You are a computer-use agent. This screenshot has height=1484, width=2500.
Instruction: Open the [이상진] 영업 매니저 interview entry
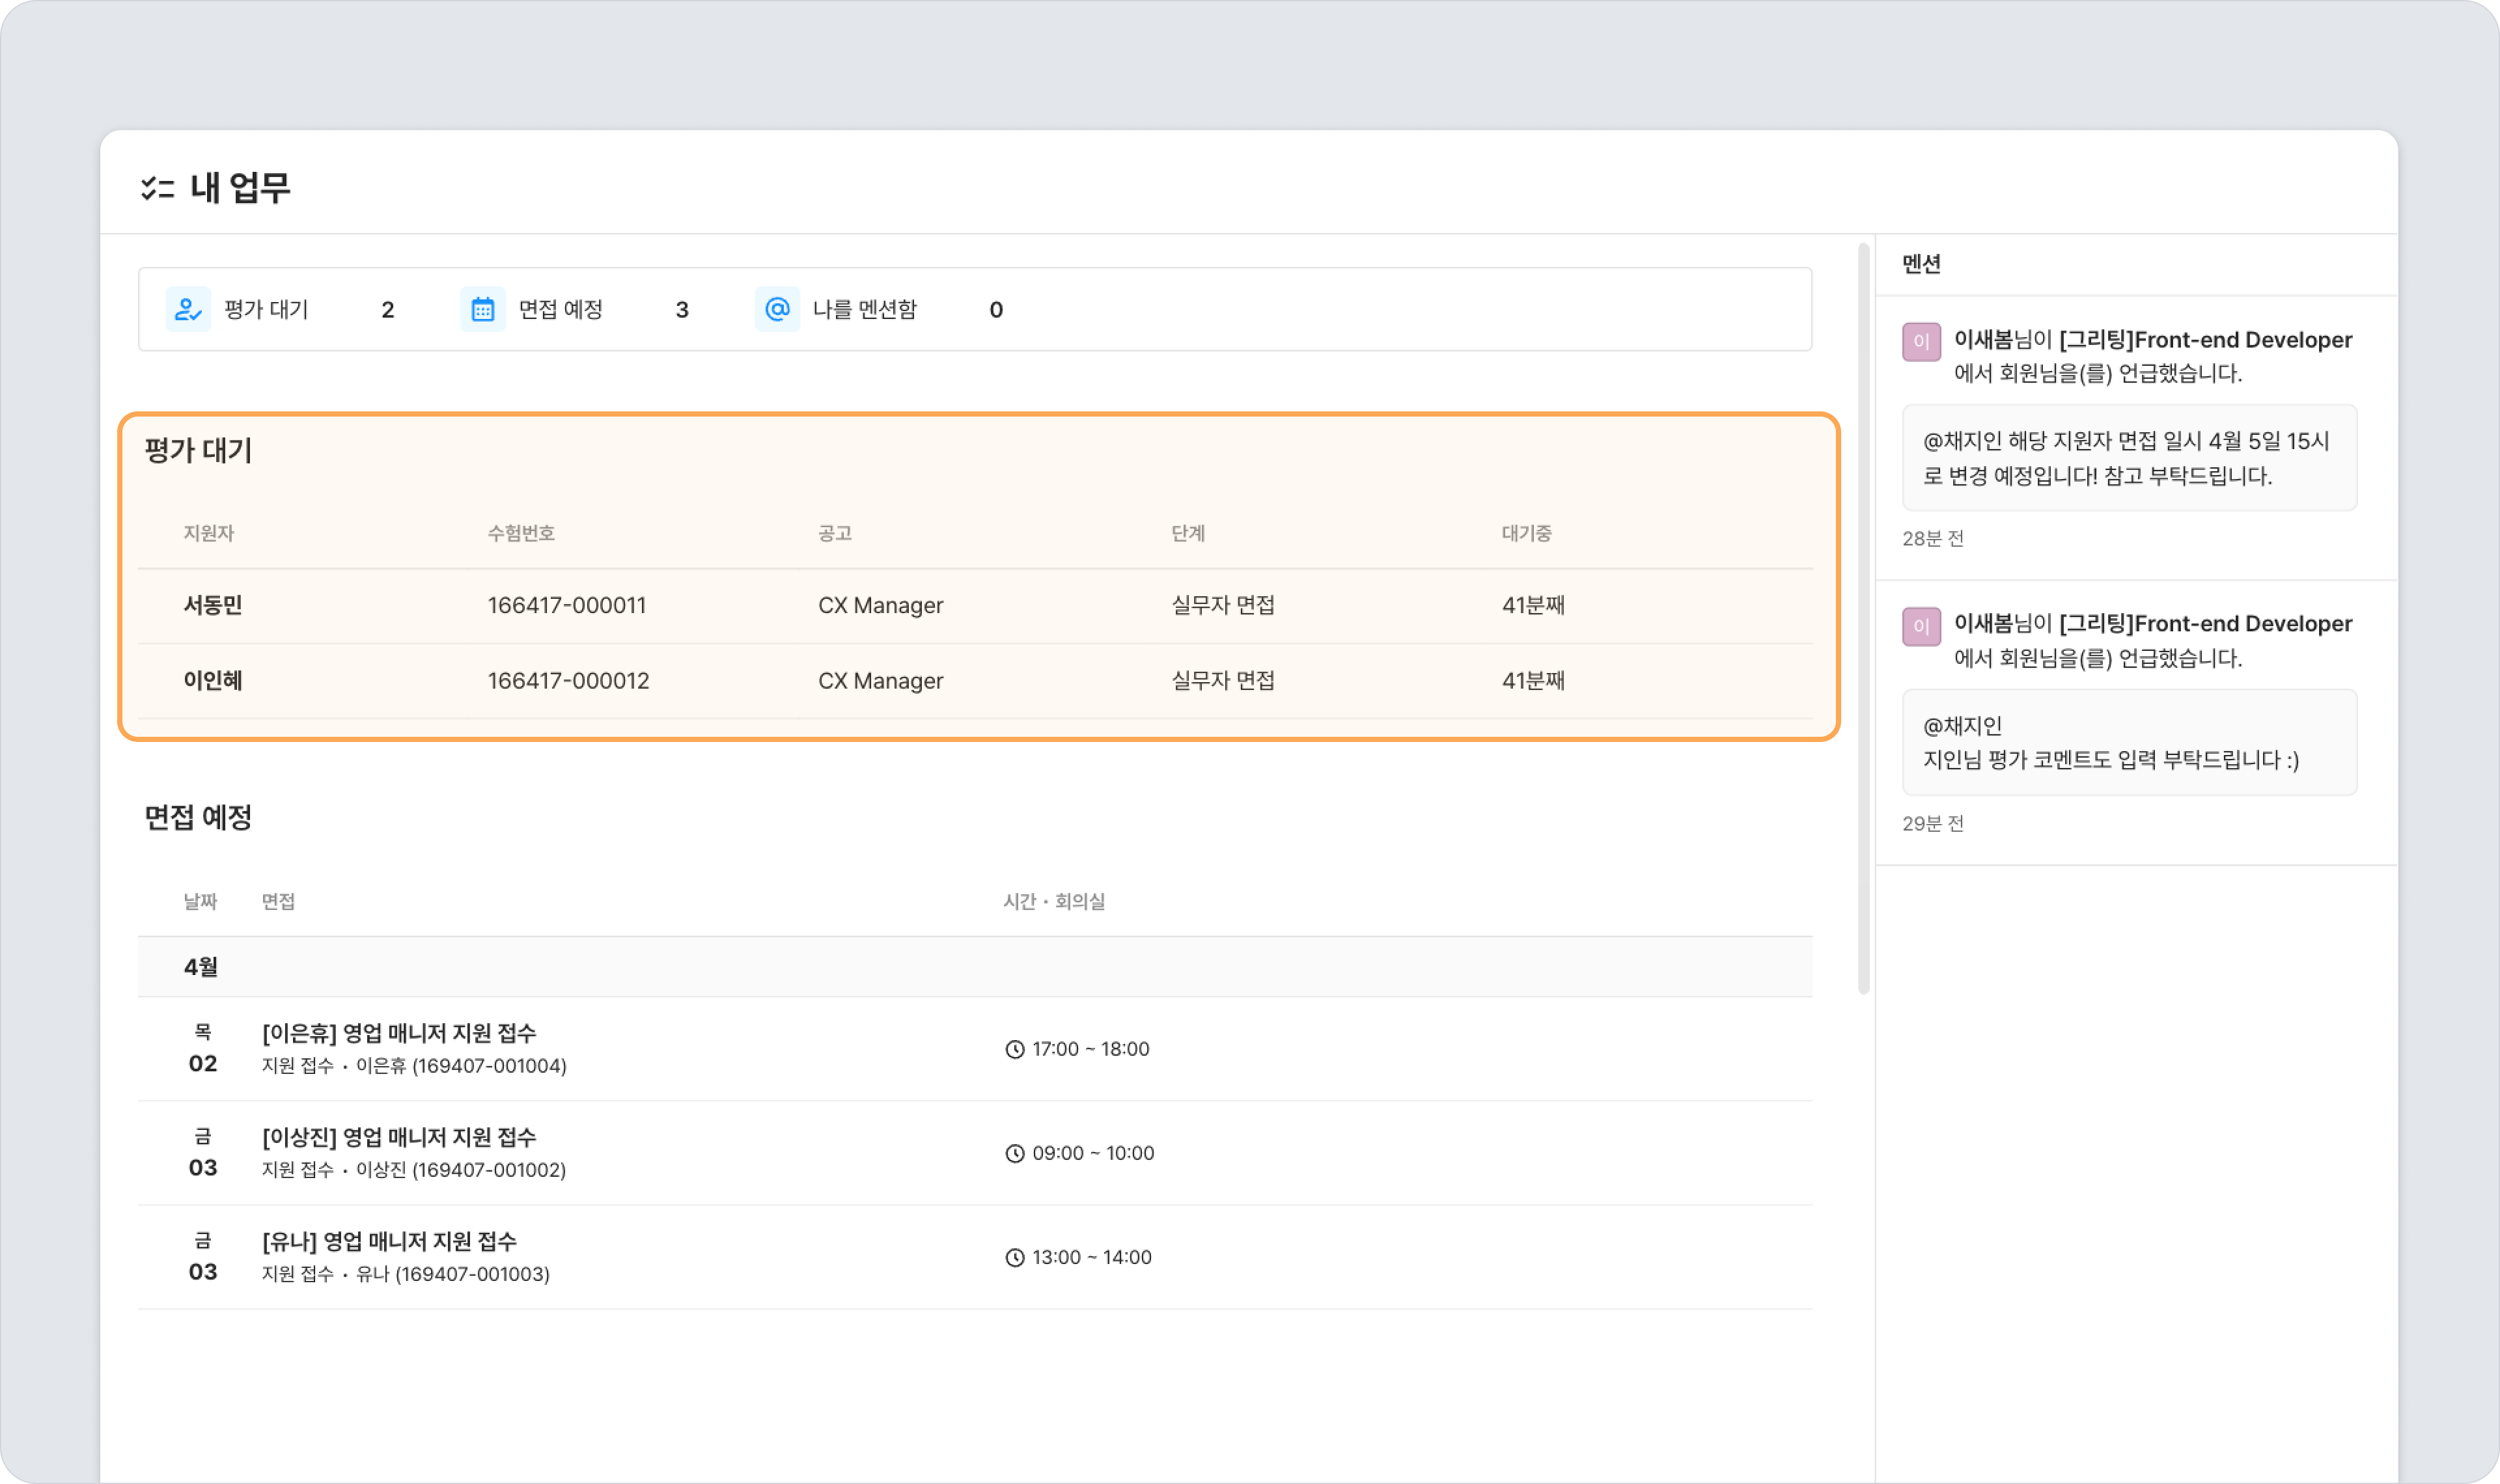(399, 1137)
